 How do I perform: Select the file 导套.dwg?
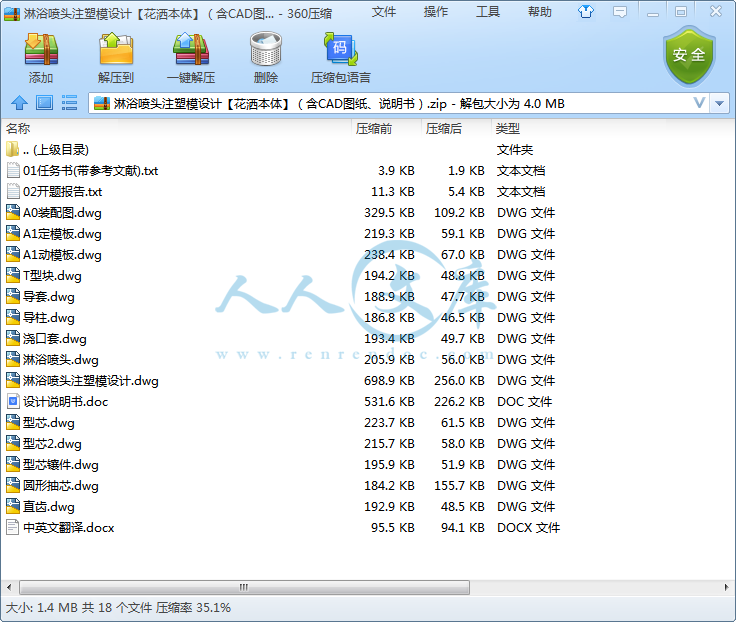[x=49, y=297]
